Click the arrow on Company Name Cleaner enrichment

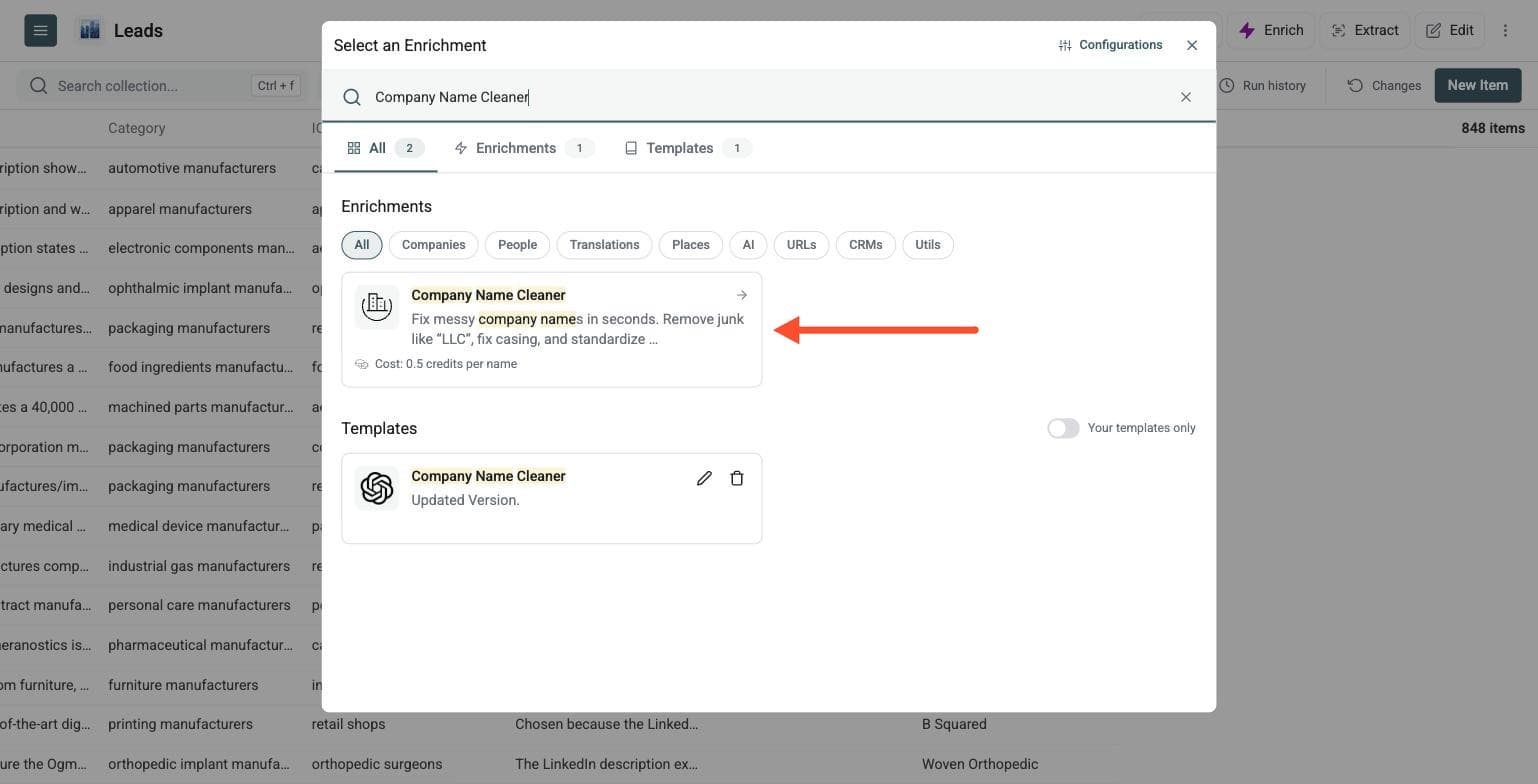coord(741,295)
